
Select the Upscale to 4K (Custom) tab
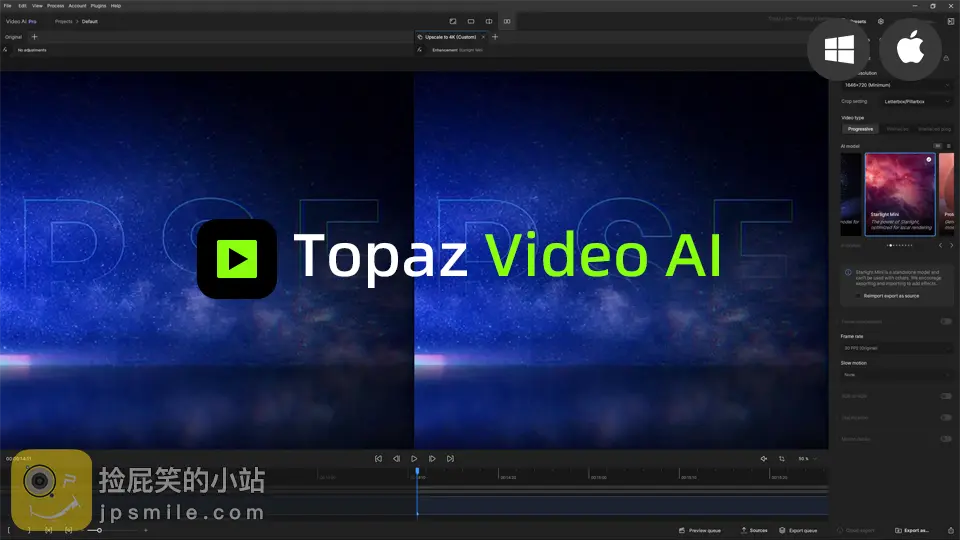(450, 37)
